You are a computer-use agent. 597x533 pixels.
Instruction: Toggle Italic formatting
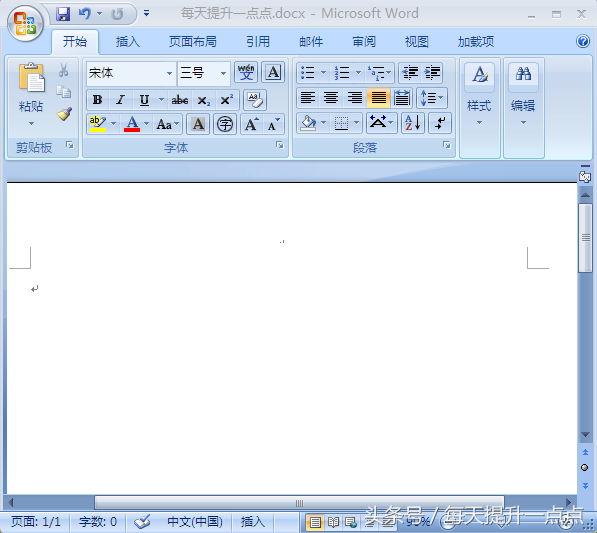(120, 100)
